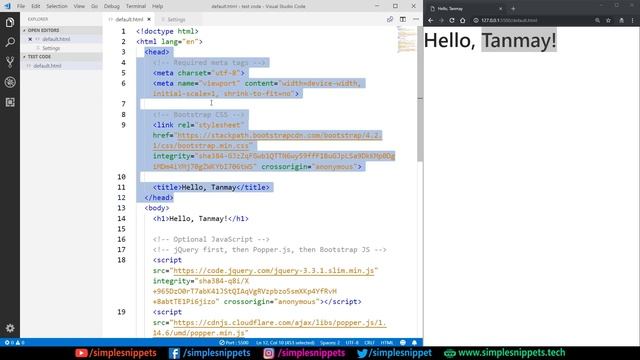
Task: Click the editor vertical scrollbar thumb
Action: click(x=420, y=94)
